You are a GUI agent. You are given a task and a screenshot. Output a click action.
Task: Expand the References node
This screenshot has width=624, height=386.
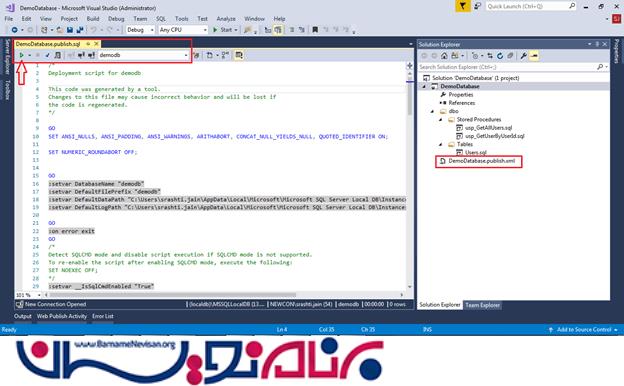441,103
